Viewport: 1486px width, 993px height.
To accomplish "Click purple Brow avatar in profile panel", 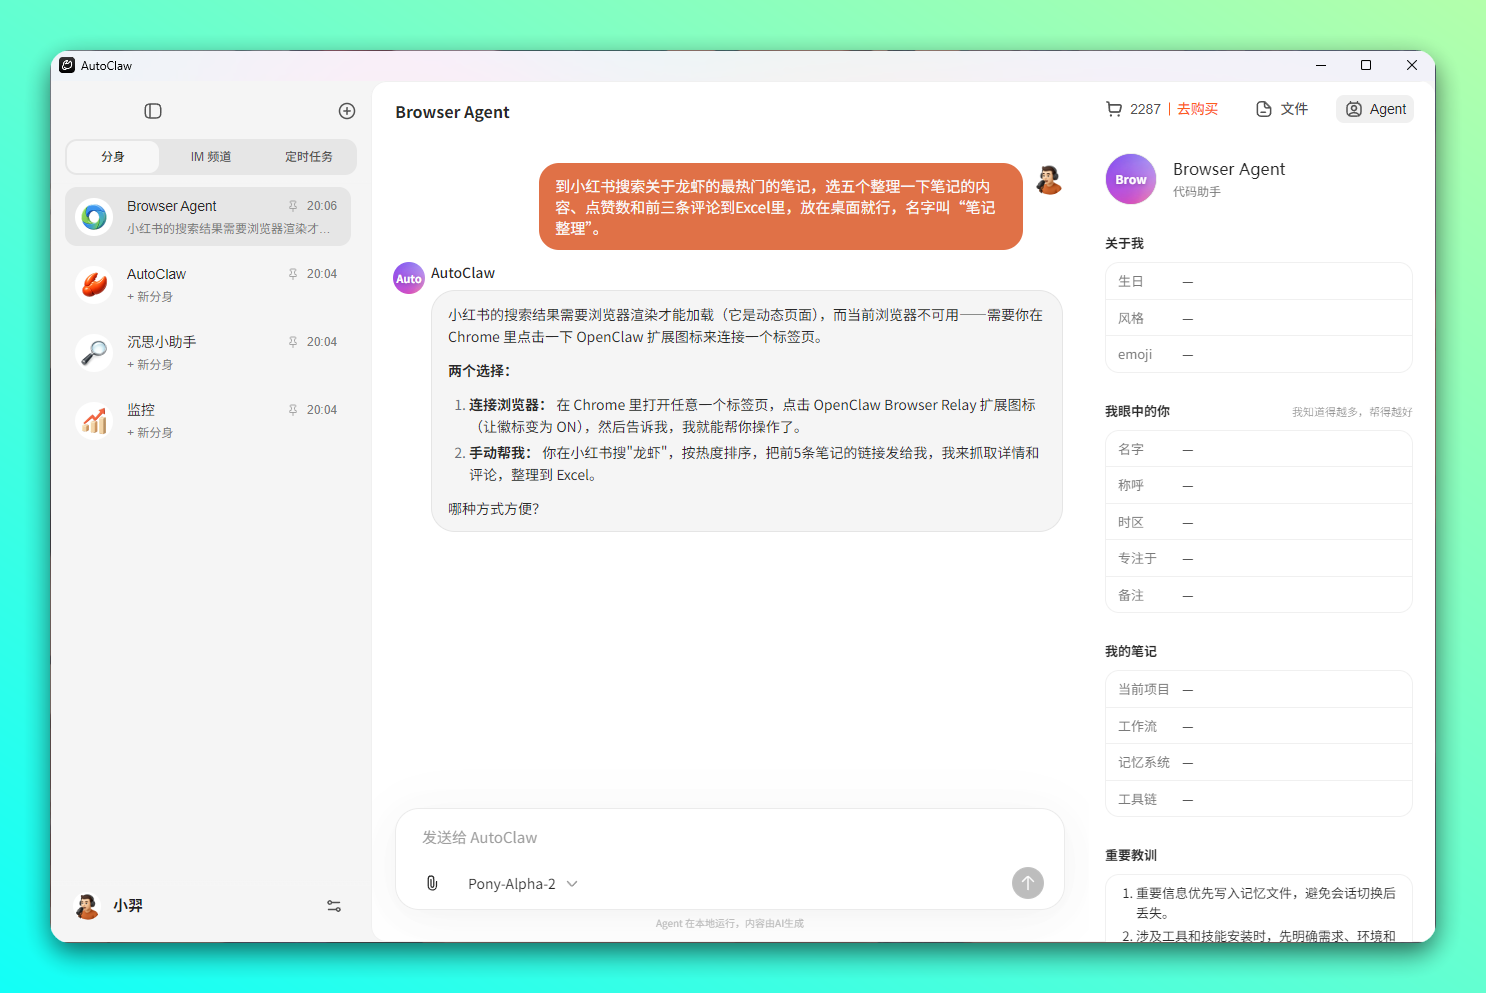I will pyautogui.click(x=1131, y=179).
